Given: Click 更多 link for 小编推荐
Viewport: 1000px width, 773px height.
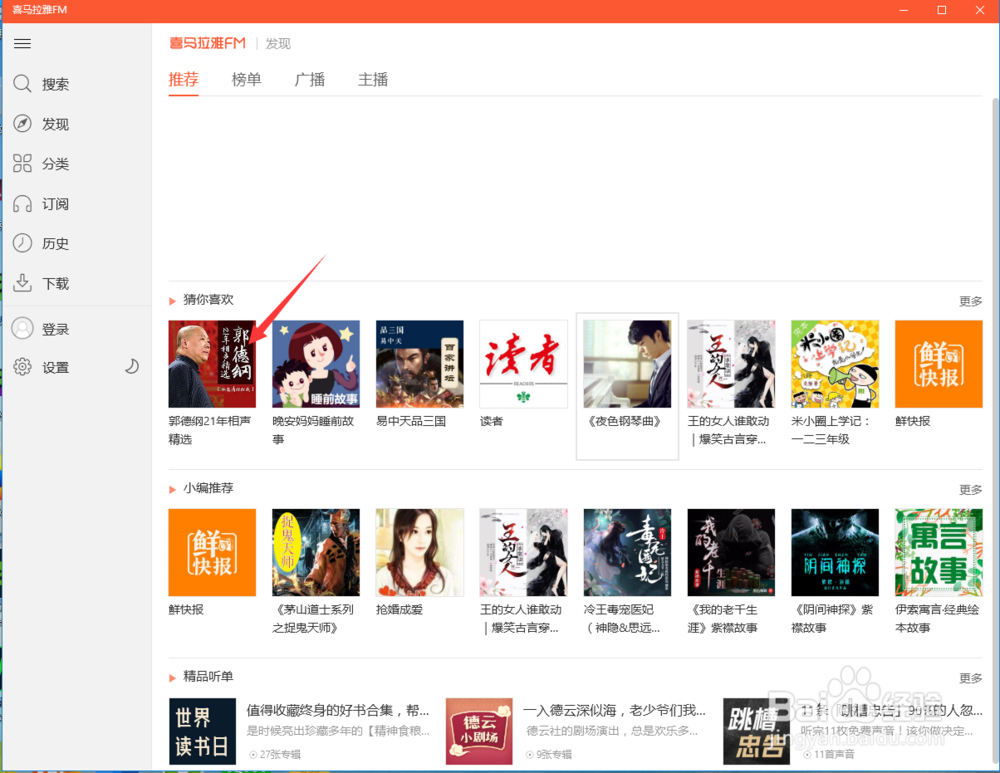Looking at the screenshot, I should tap(971, 489).
